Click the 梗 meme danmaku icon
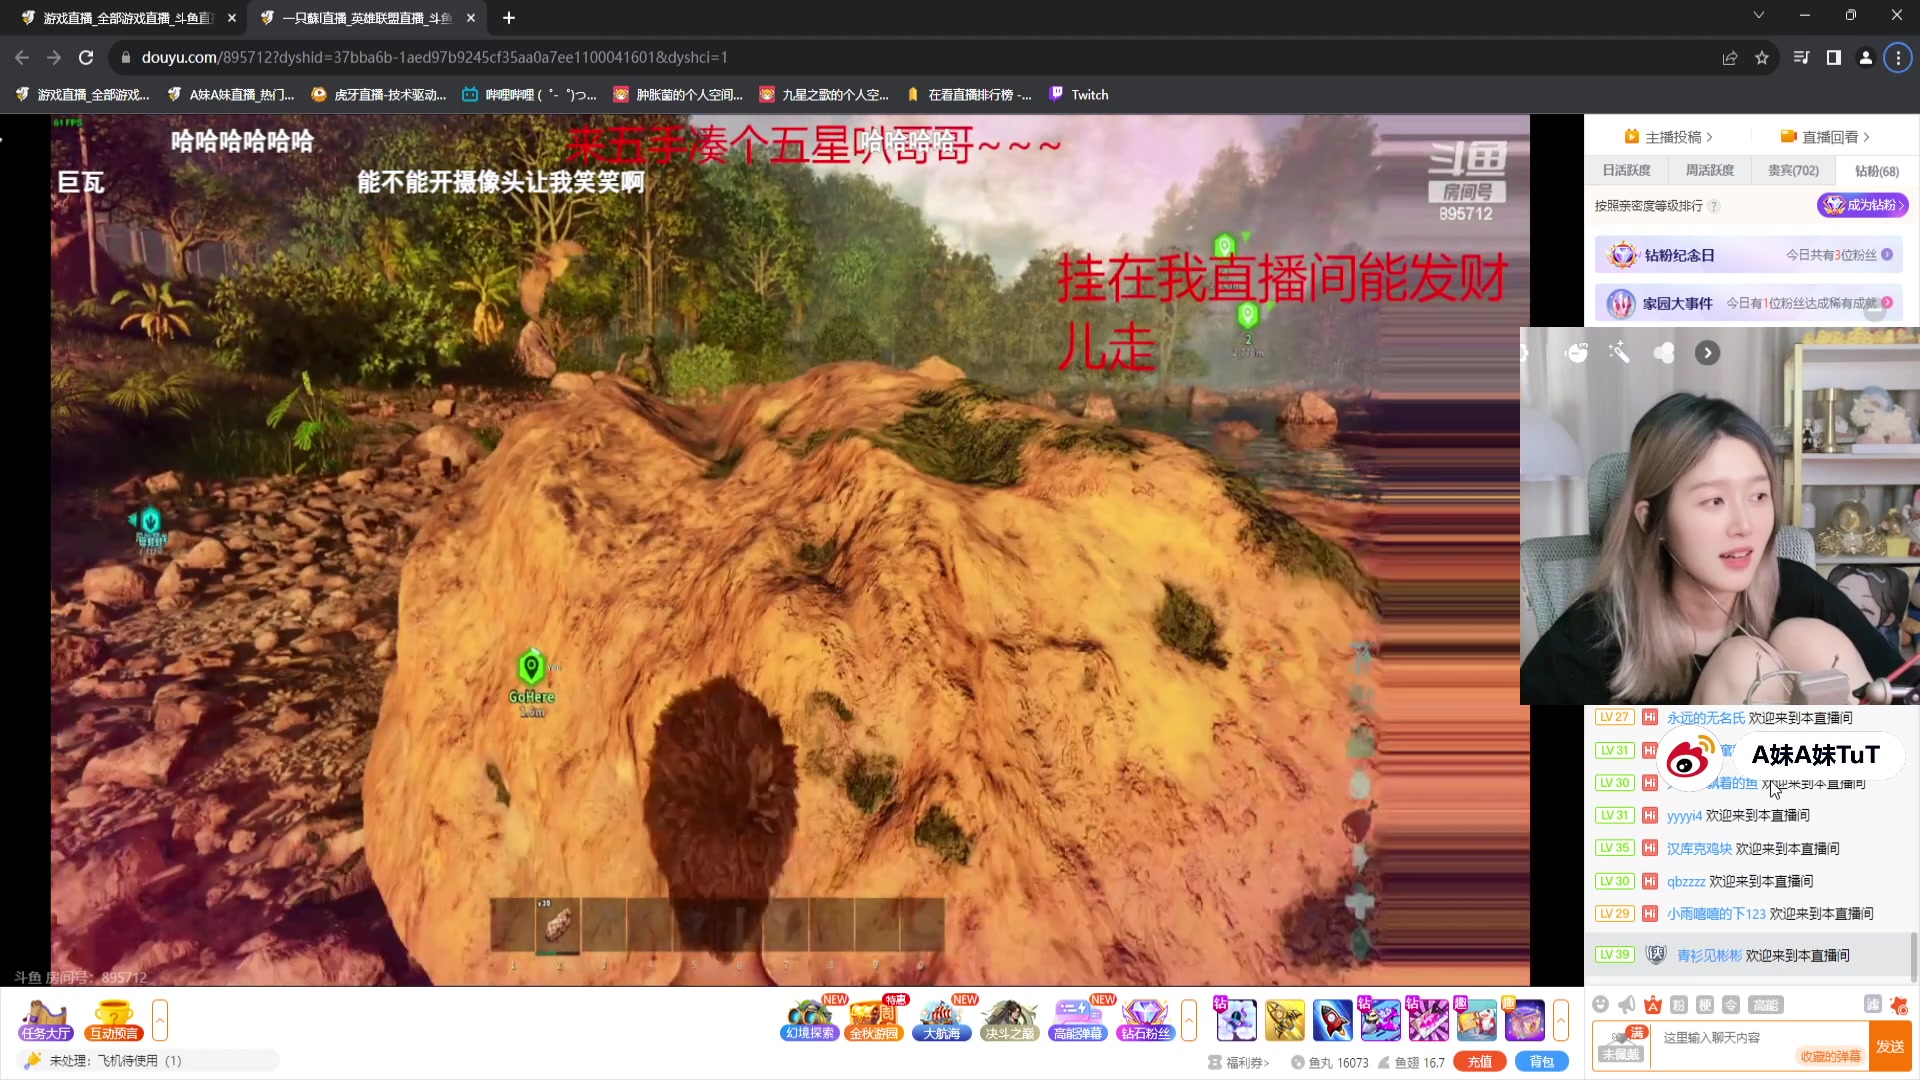Screen dimensions: 1920x1080 1705,1005
